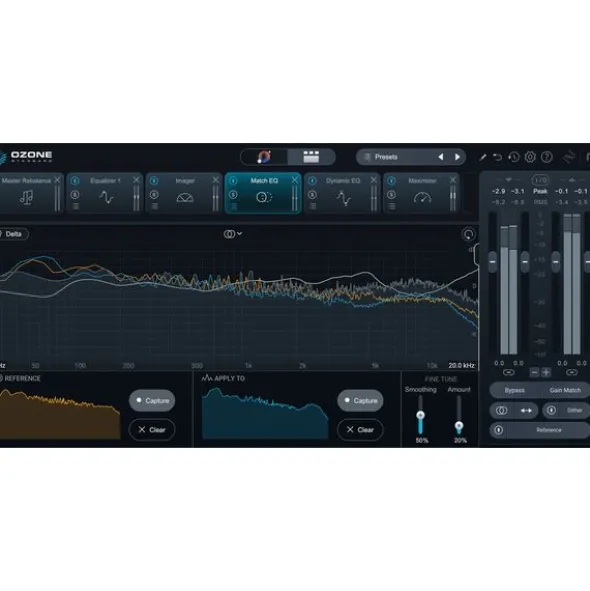The height and width of the screenshot is (591, 590).
Task: Click the I/O meter options pill
Action: [x=540, y=180]
